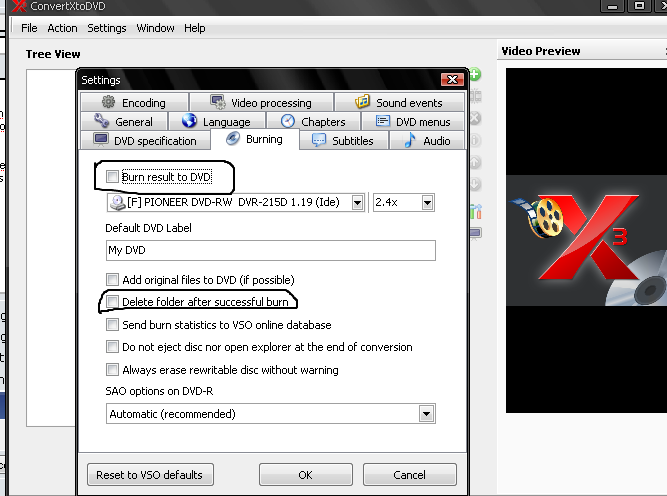Click the monitor preview icon in side toolbar
Screen dimensions: 667x496
(x=475, y=234)
